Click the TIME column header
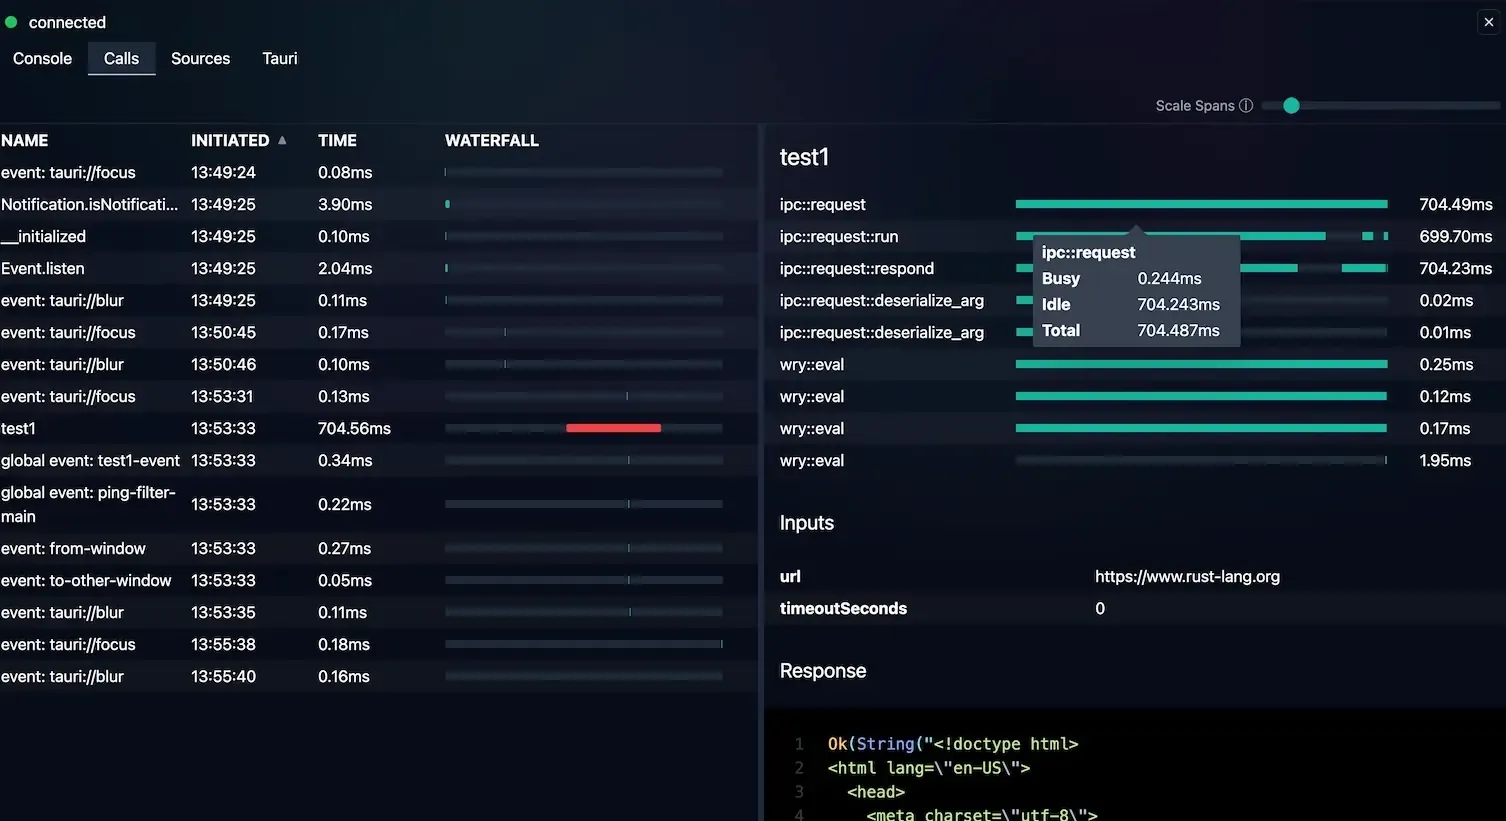Screen dimensions: 1506x821 [x=337, y=140]
